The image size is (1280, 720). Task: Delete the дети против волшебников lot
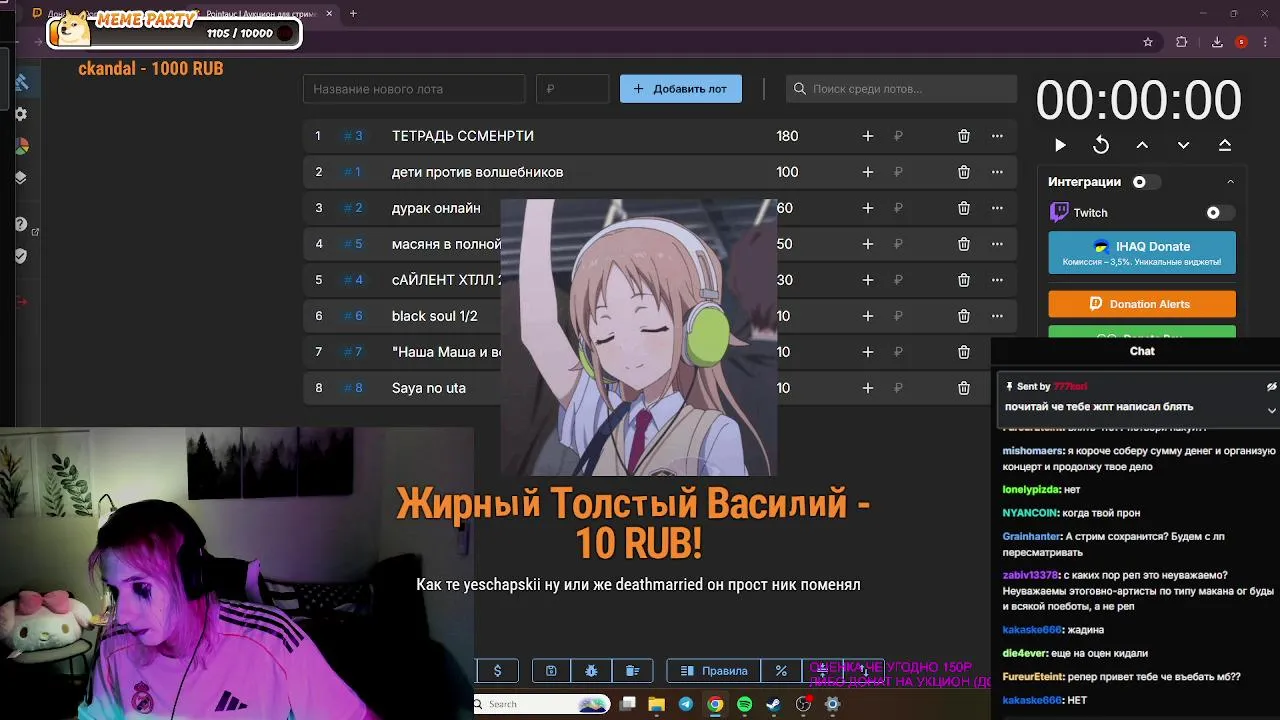click(963, 172)
